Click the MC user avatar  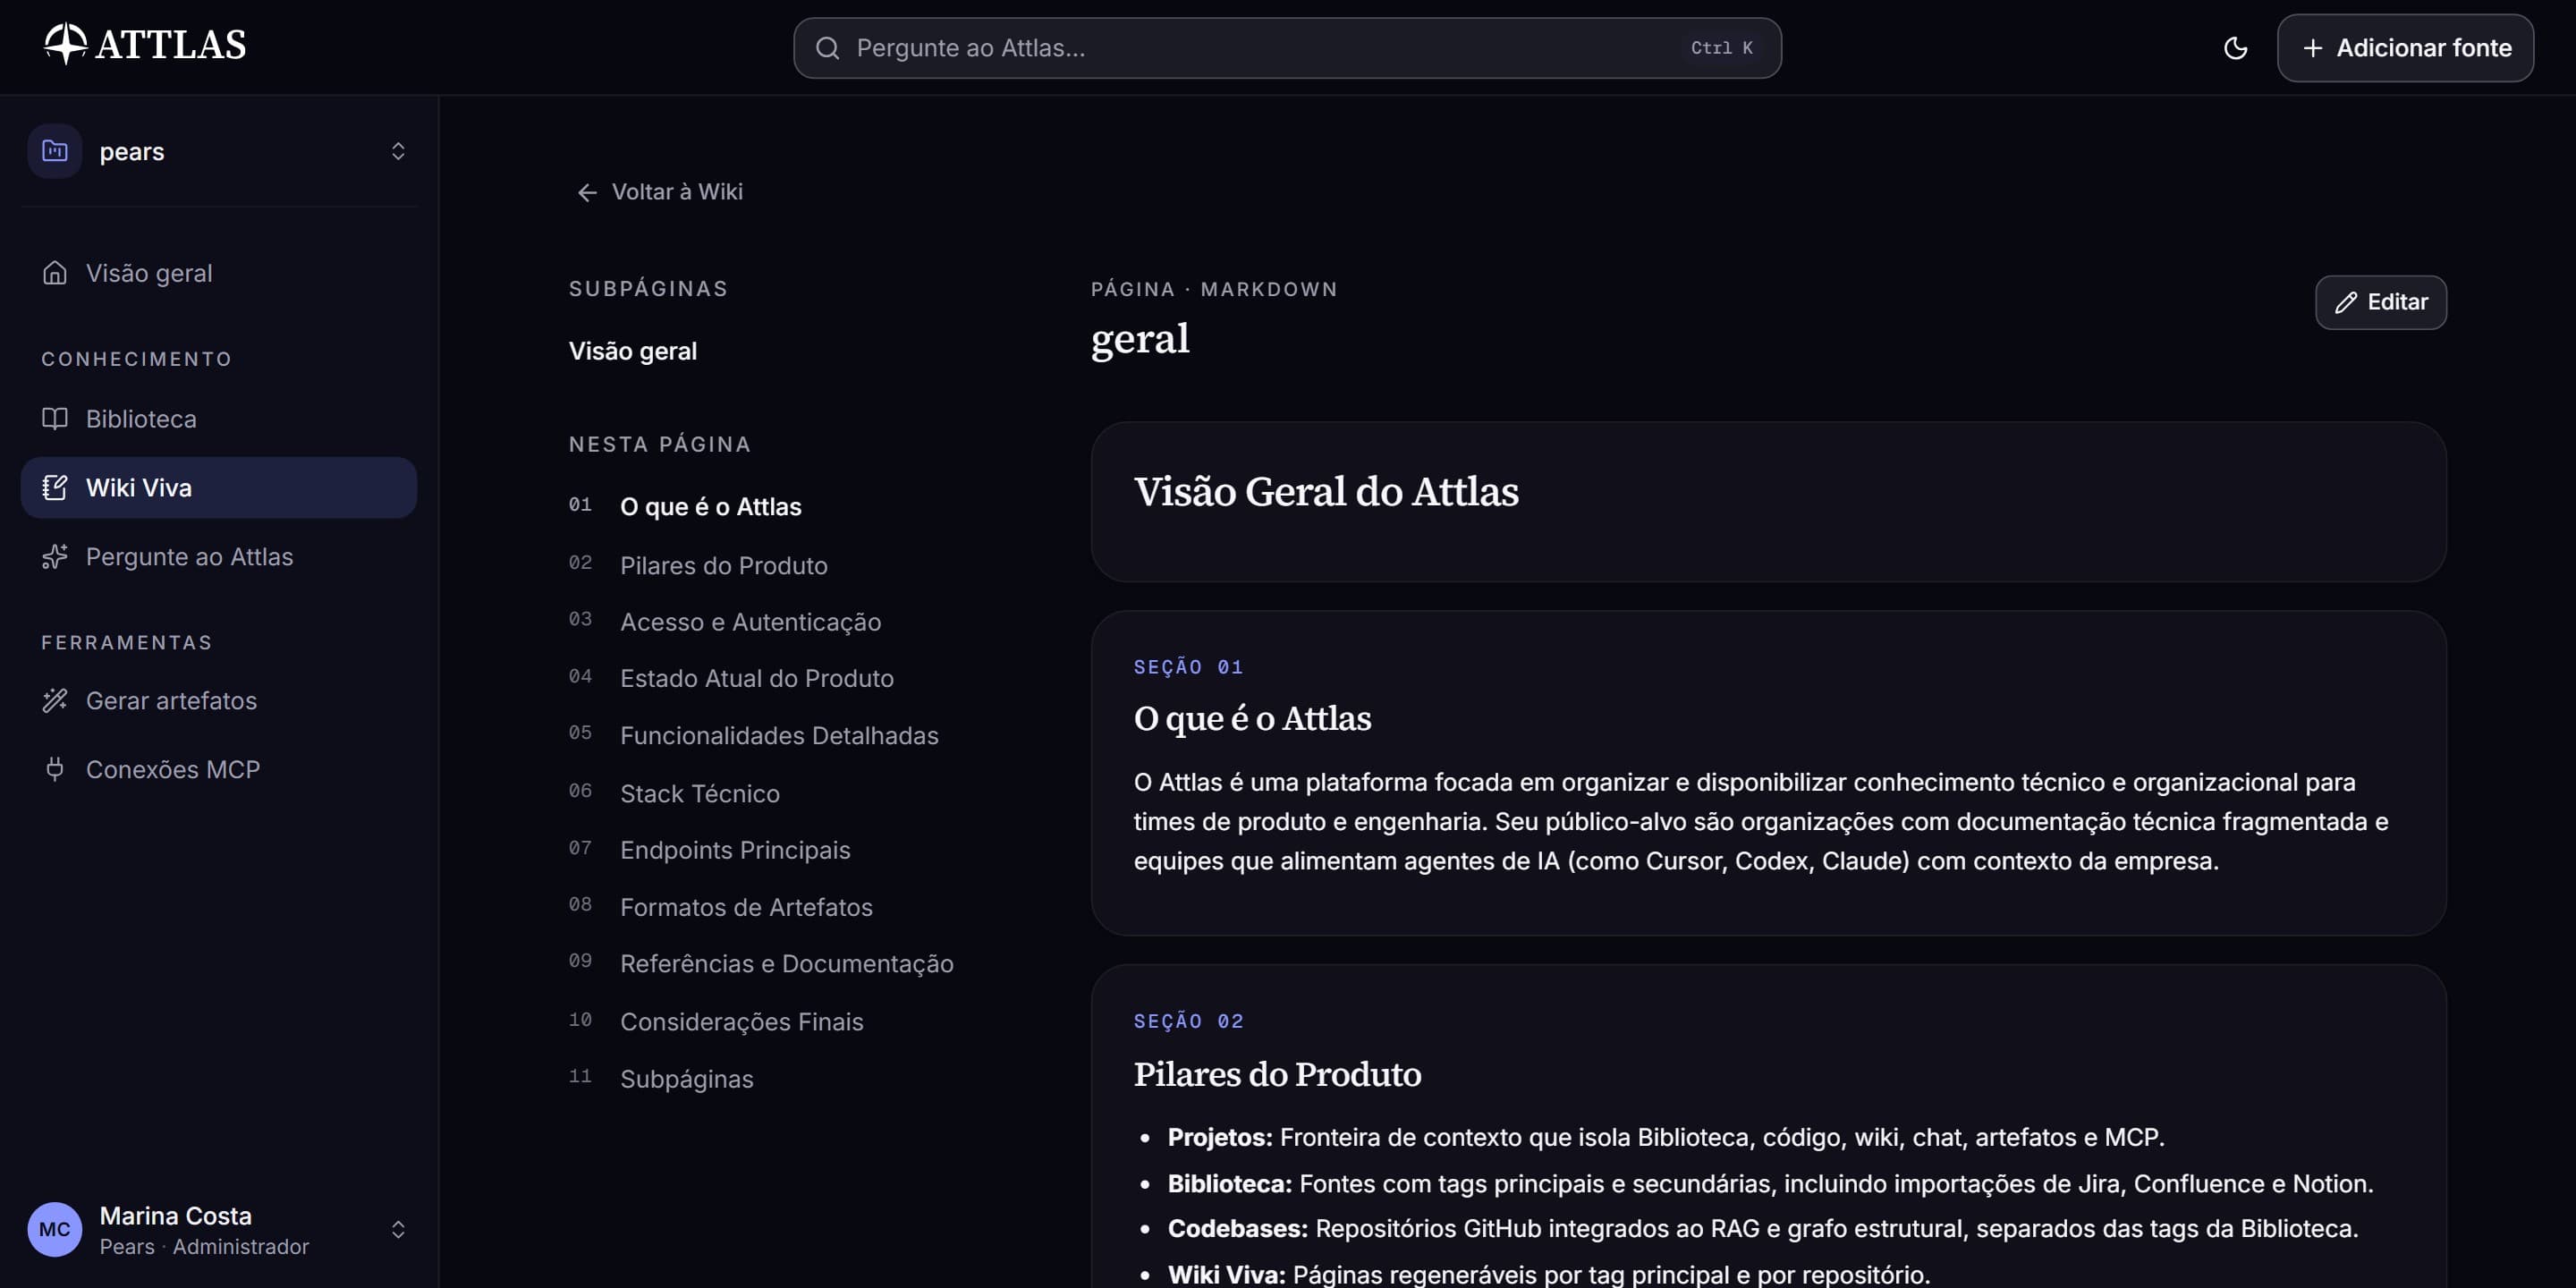pos(55,1229)
